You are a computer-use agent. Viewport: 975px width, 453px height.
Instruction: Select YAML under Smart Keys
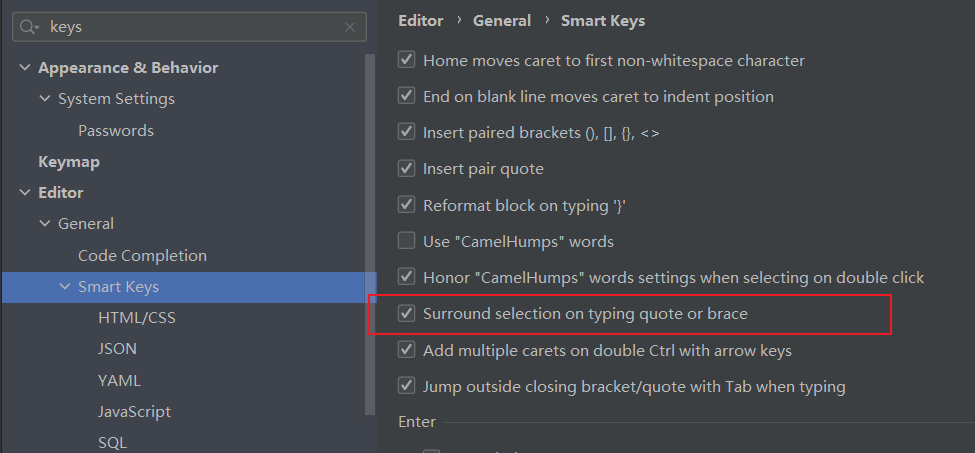(x=119, y=380)
